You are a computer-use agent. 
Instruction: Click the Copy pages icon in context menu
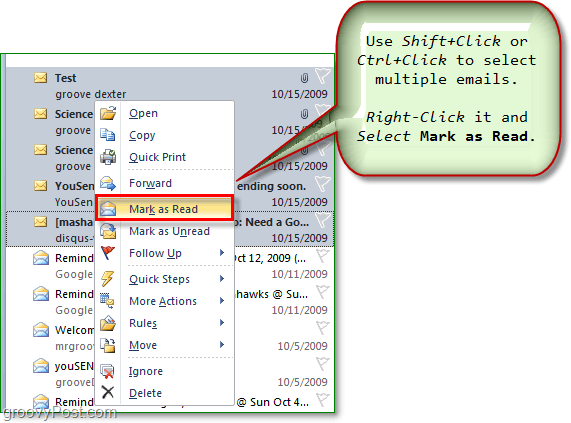[x=108, y=135]
